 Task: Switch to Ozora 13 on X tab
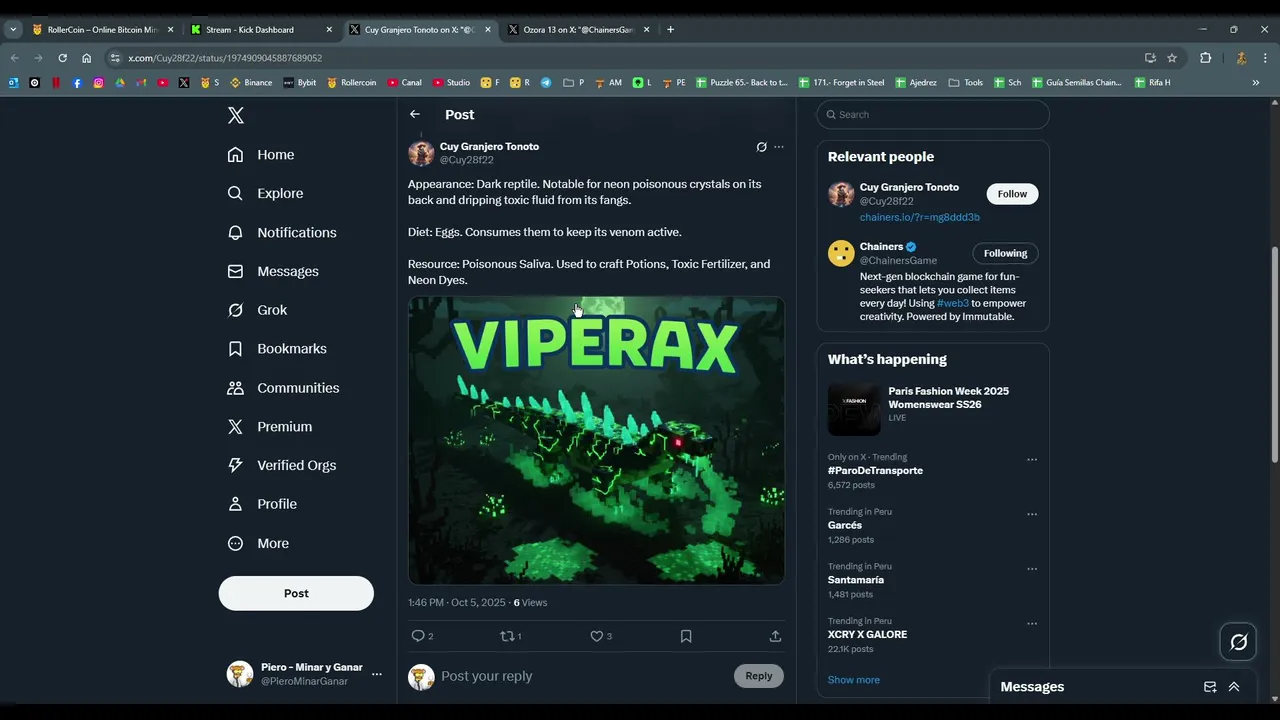[x=578, y=30]
